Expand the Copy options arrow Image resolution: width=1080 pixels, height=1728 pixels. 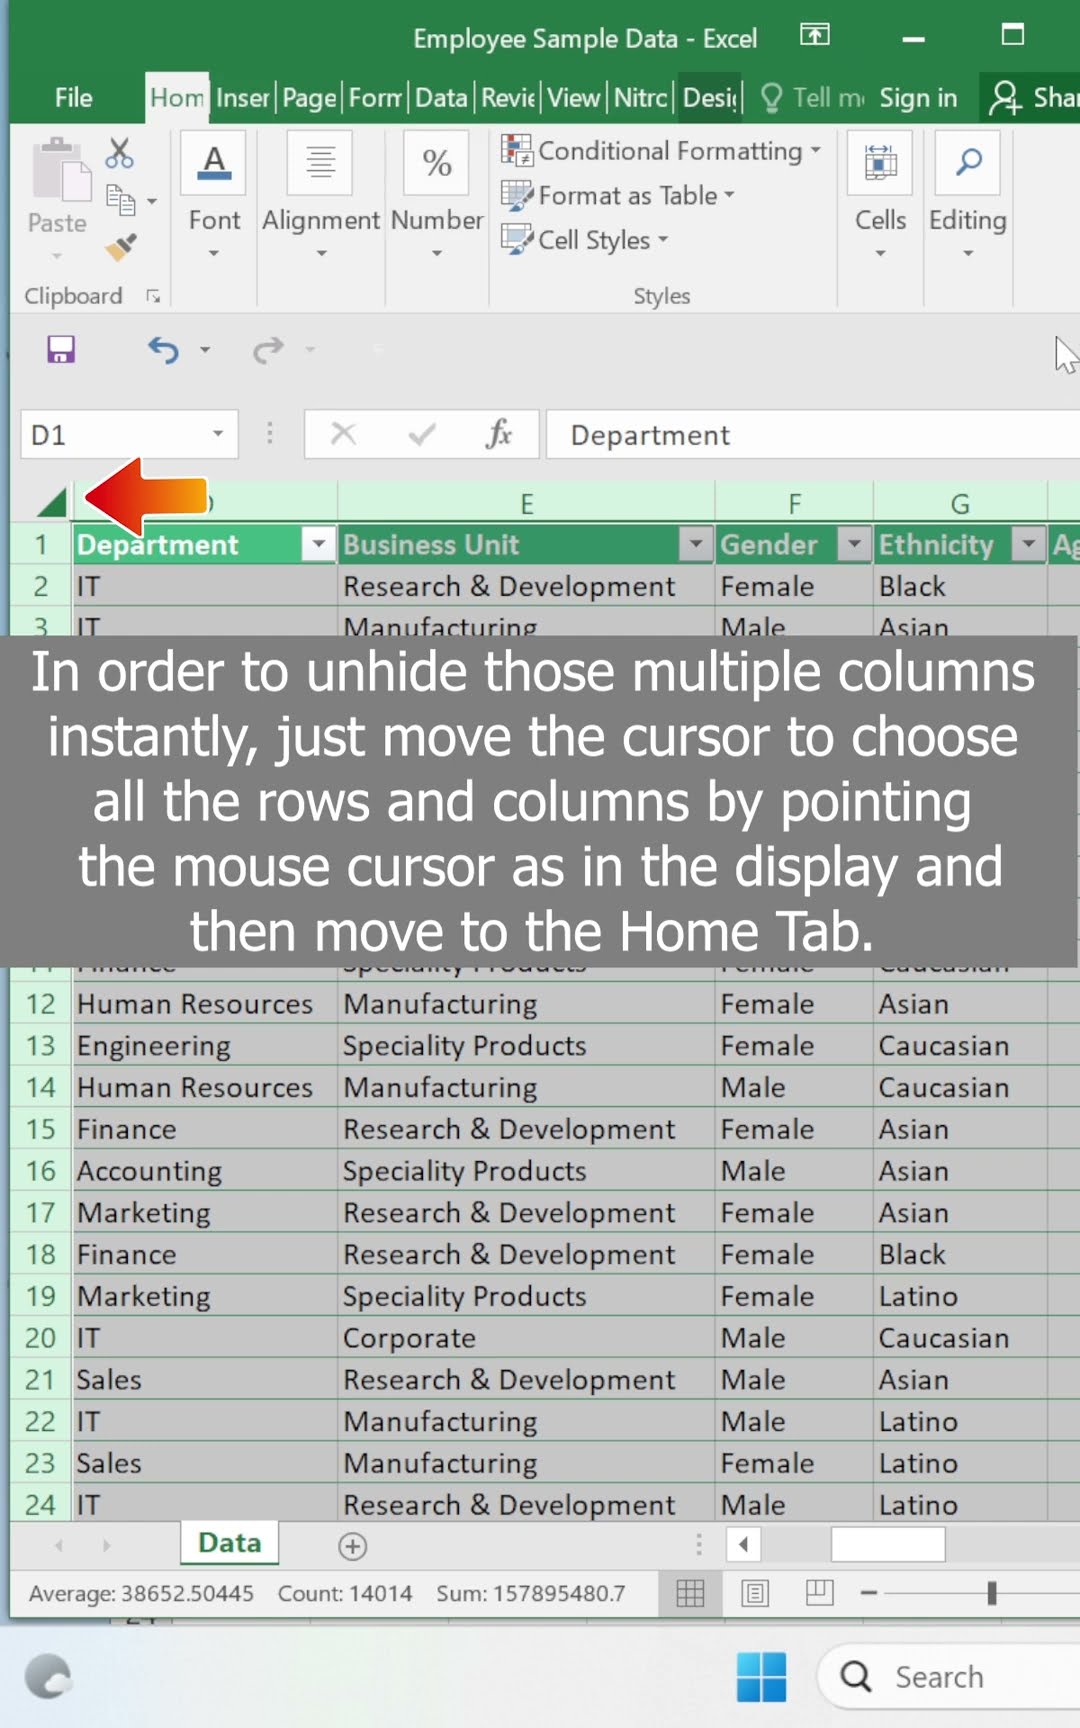tap(152, 201)
